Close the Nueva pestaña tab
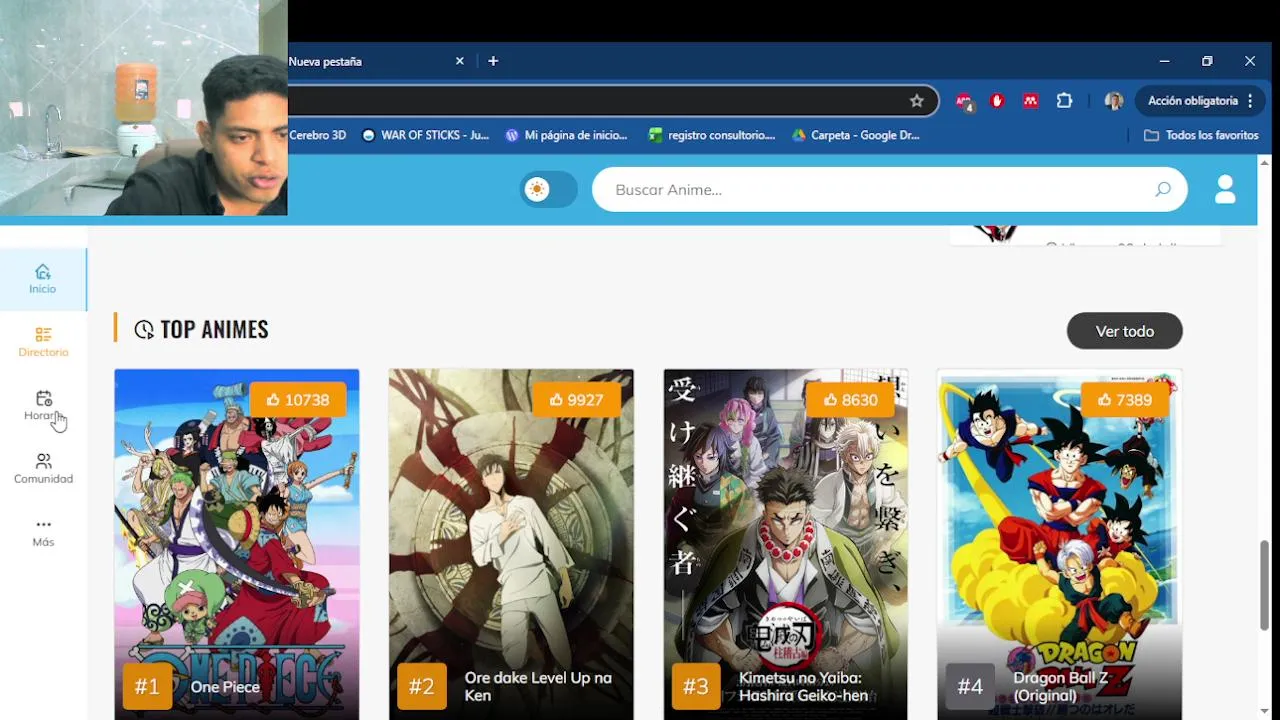Screen dimensions: 1280x720 459,61
